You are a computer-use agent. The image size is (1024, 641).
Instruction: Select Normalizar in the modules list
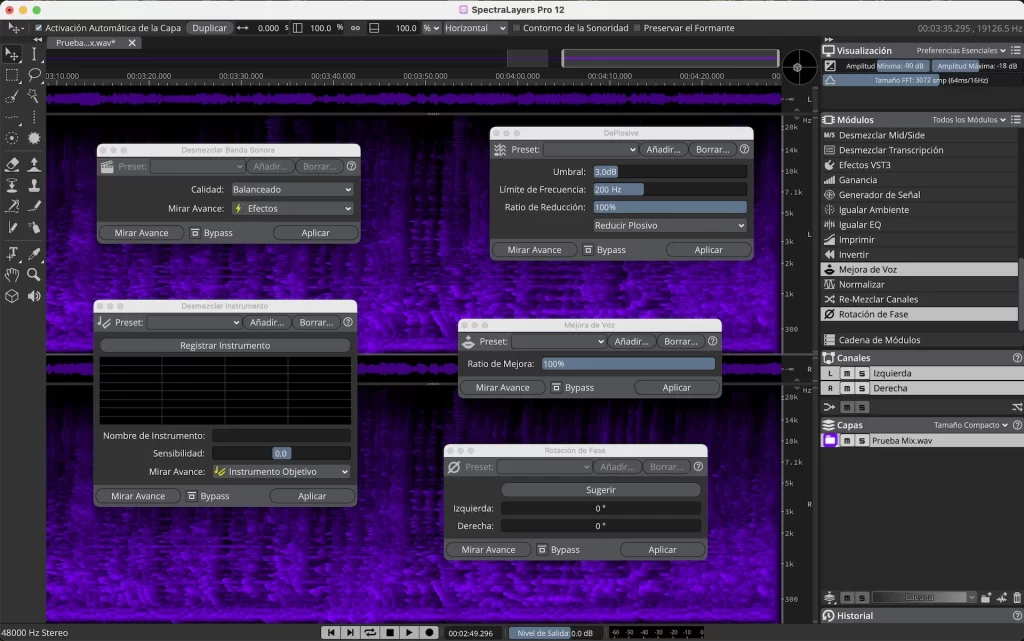(861, 284)
